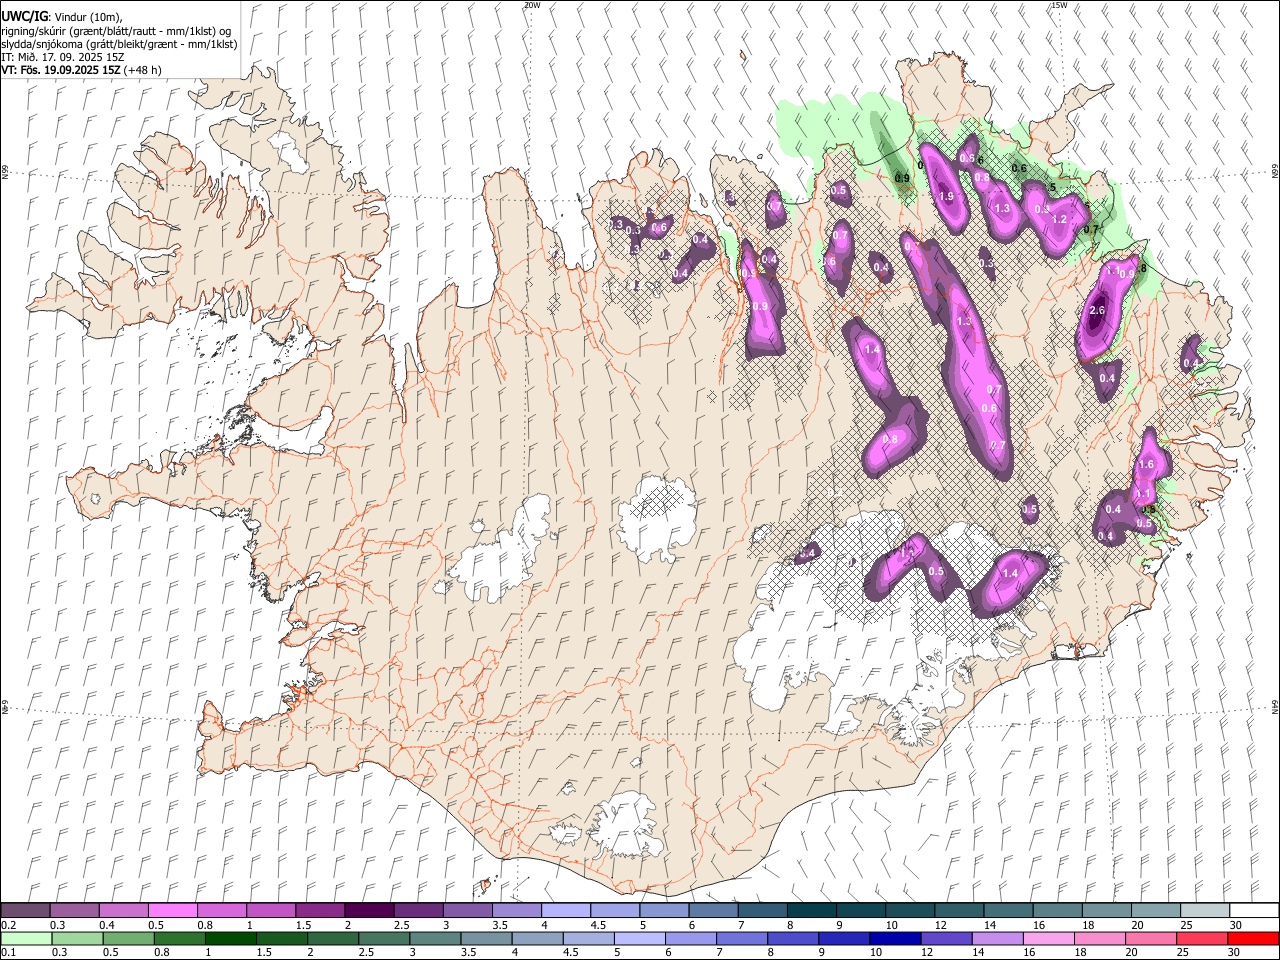1280x960 pixels.
Task: Click the 20W longitude label
Action: click(532, 5)
